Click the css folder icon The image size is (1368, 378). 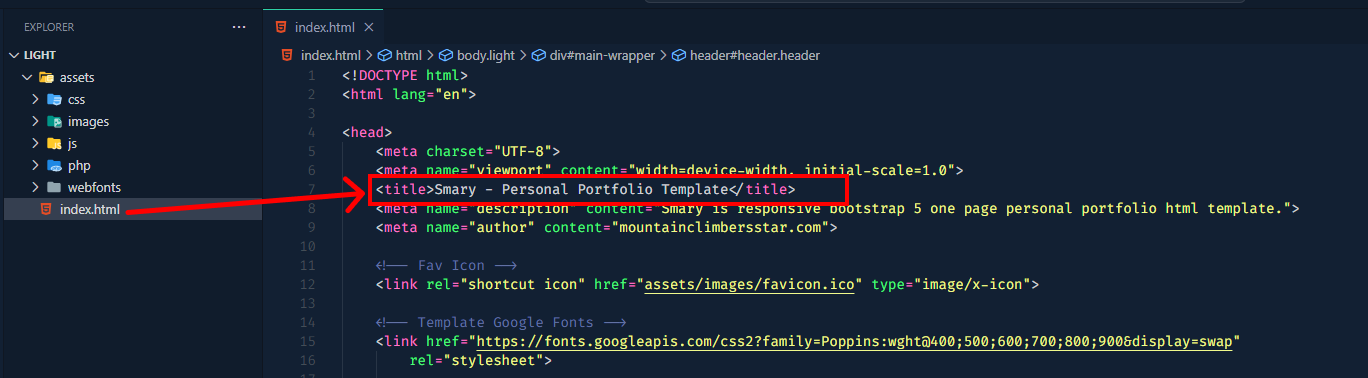pyautogui.click(x=54, y=99)
